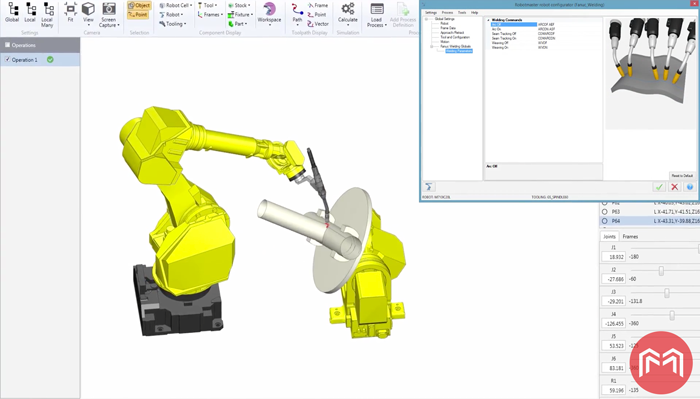The height and width of the screenshot is (399, 700).
Task: Toggle Object selection mode
Action: [x=139, y=5]
